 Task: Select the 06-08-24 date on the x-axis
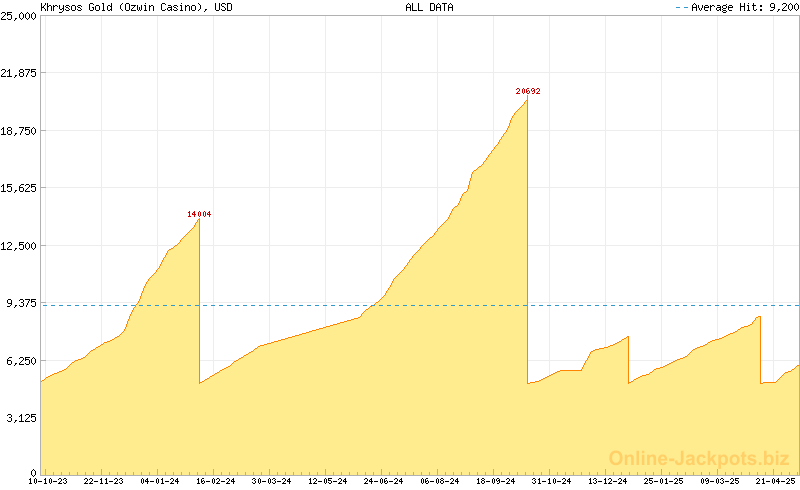click(440, 481)
